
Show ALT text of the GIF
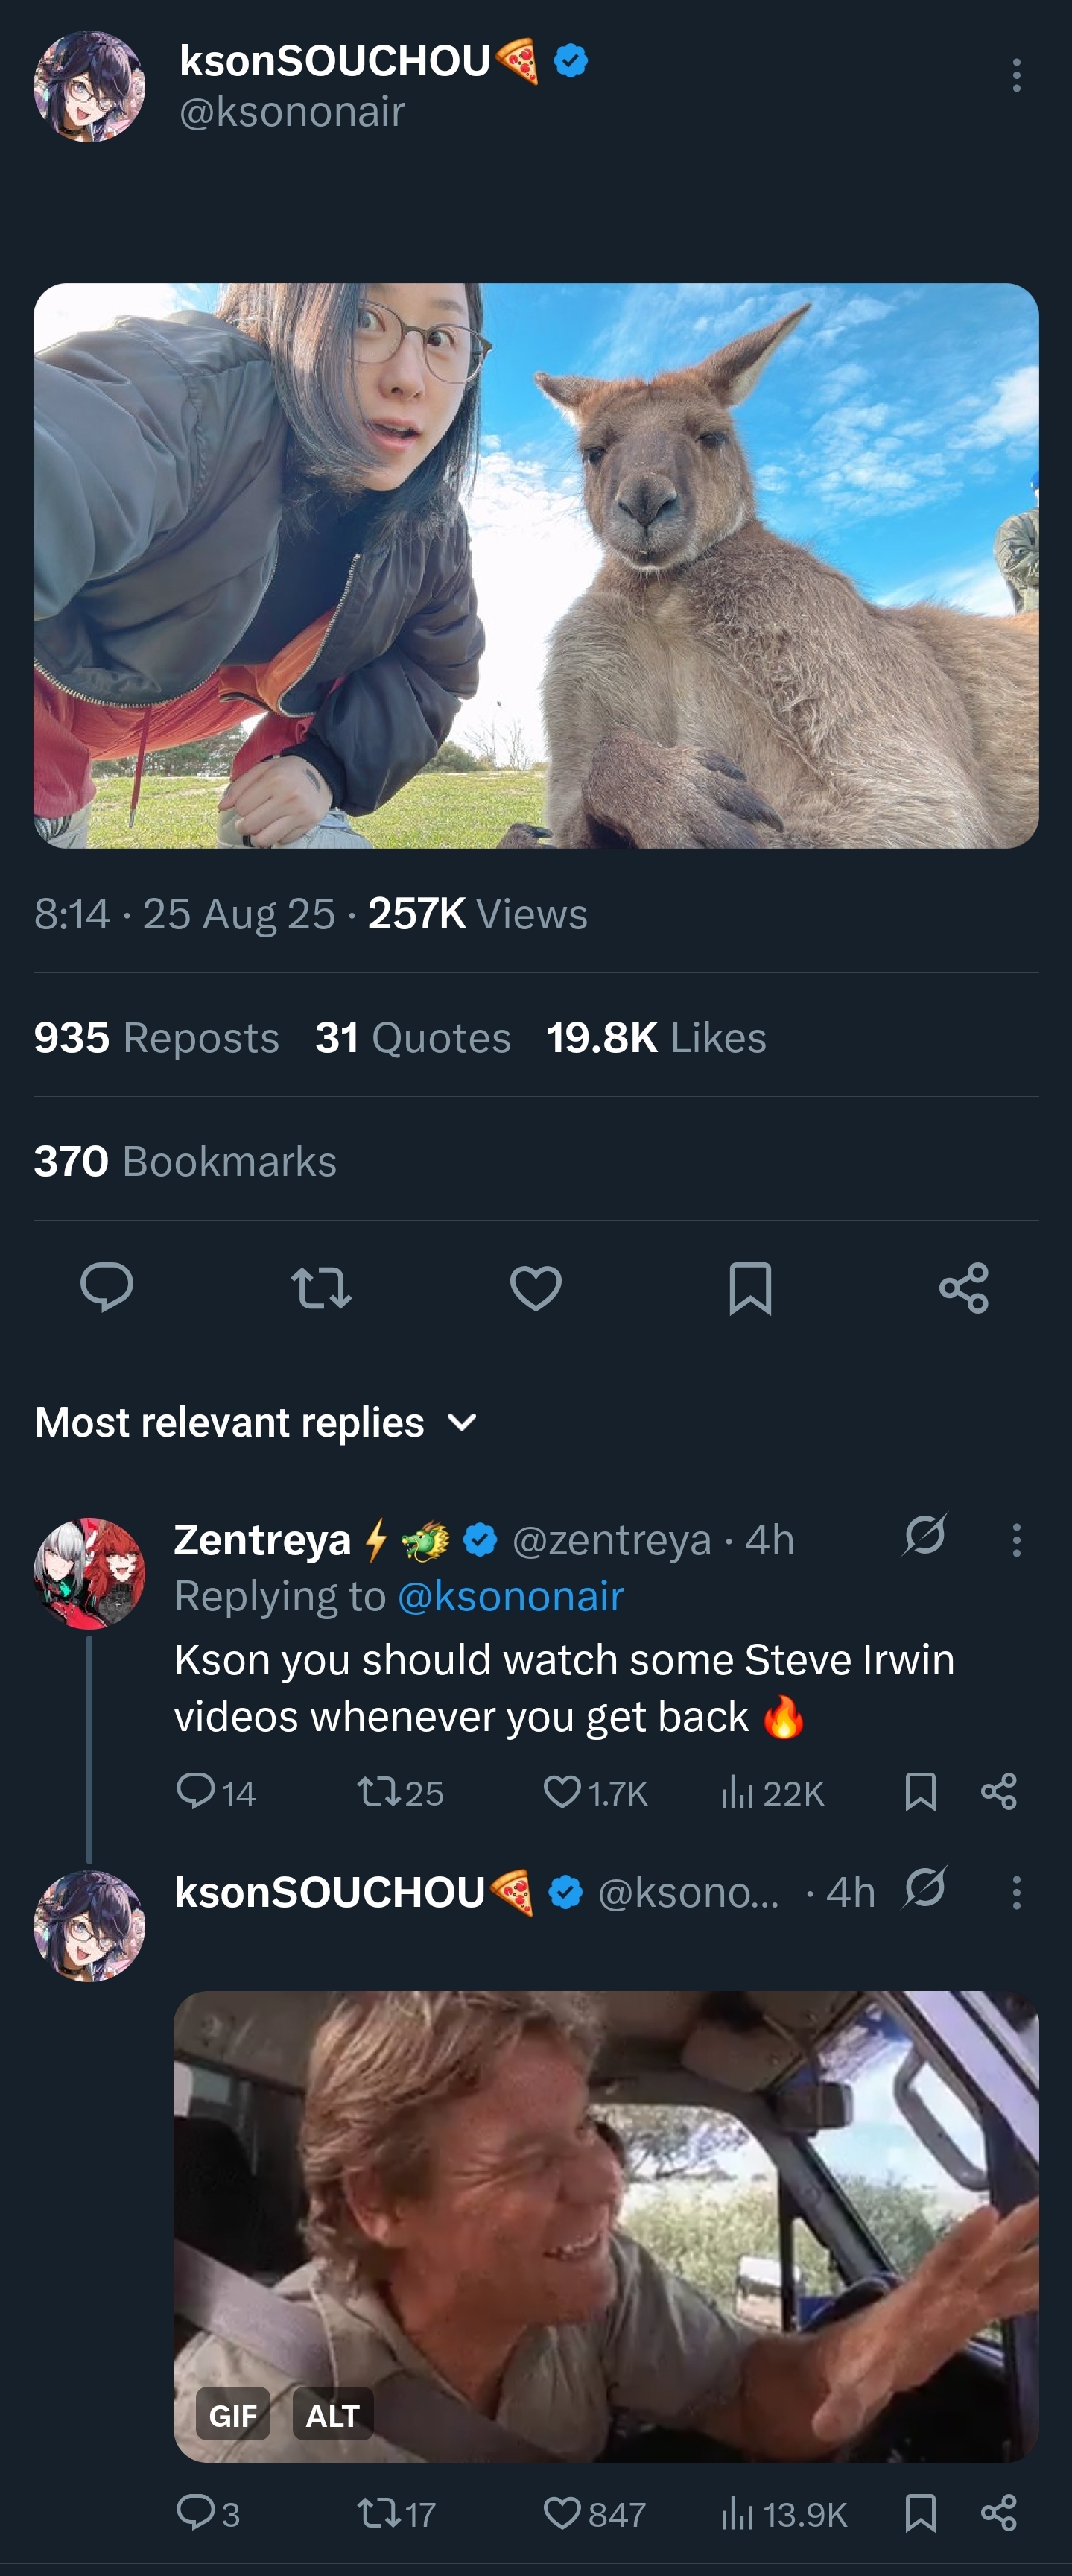(332, 2415)
